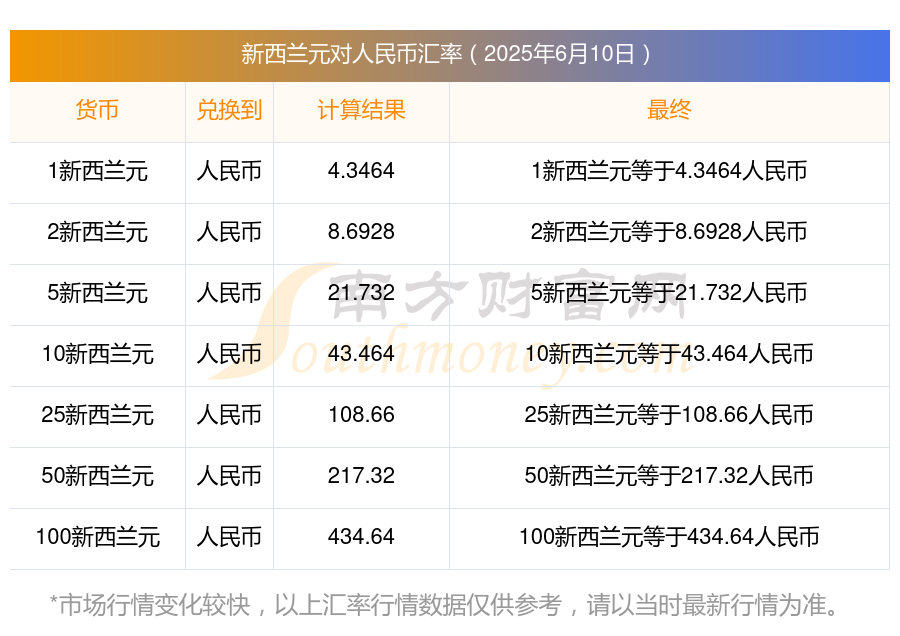Image resolution: width=900 pixels, height=636 pixels.
Task: Click the disclaimer note '*市场行情变化较快…'
Action: [446, 606]
